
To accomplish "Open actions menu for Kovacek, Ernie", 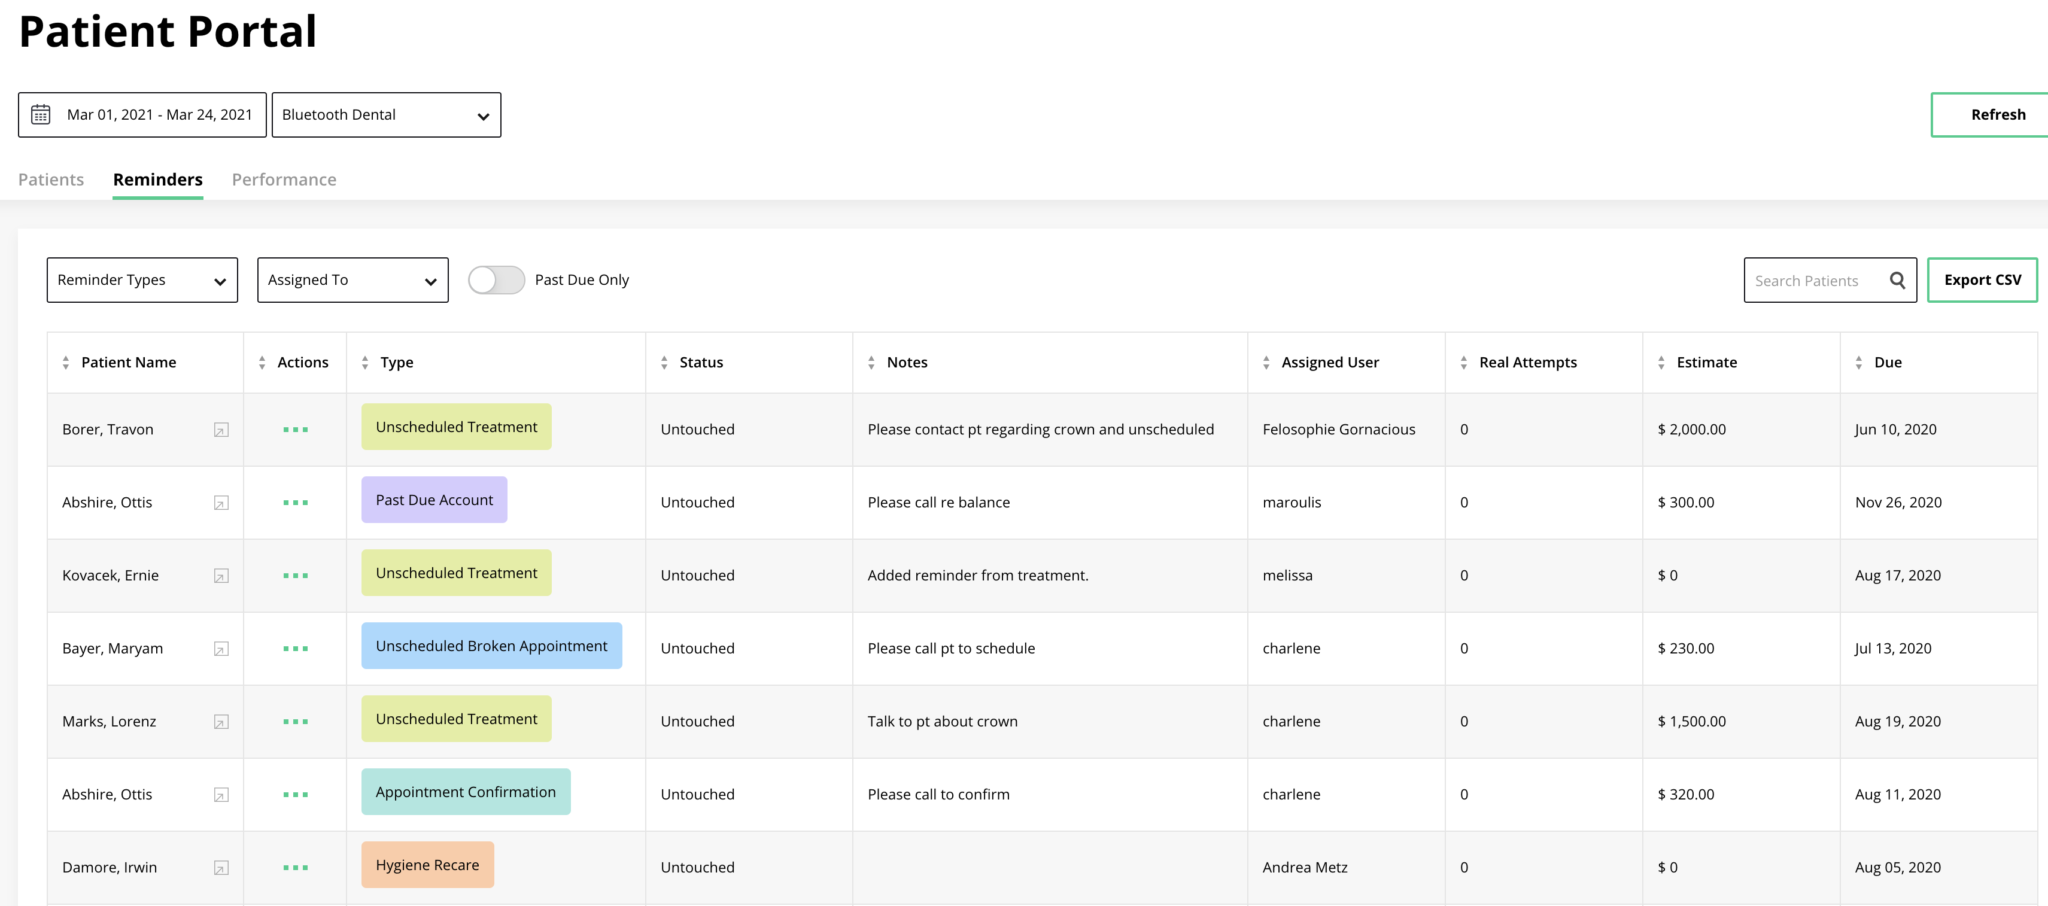I will pyautogui.click(x=295, y=576).
